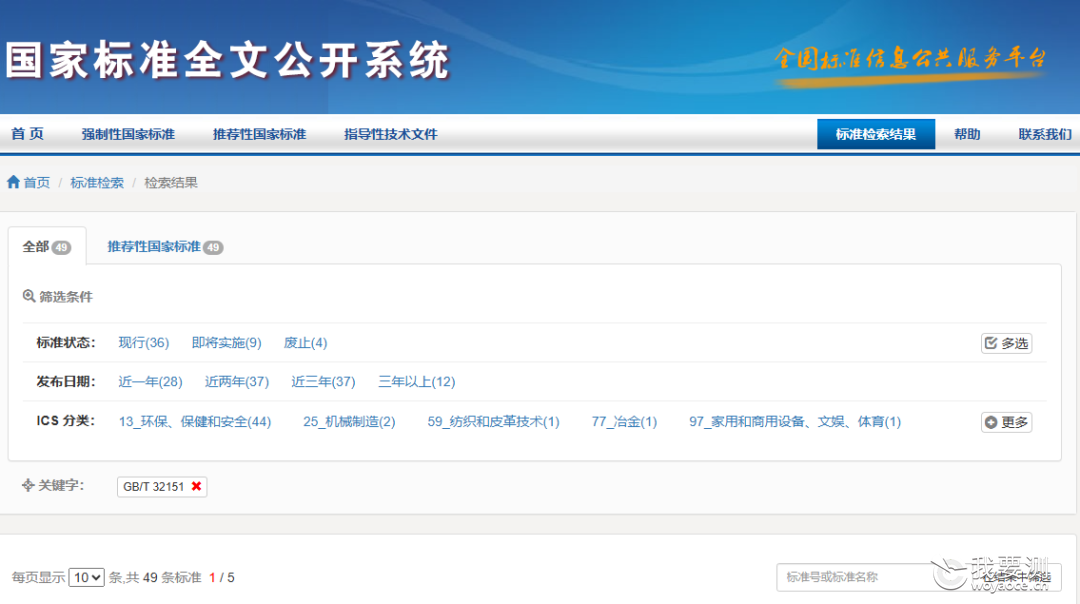Viewport: 1080px width, 604px height.
Task: Click 标准检索 breadcrumb link
Action: point(97,183)
